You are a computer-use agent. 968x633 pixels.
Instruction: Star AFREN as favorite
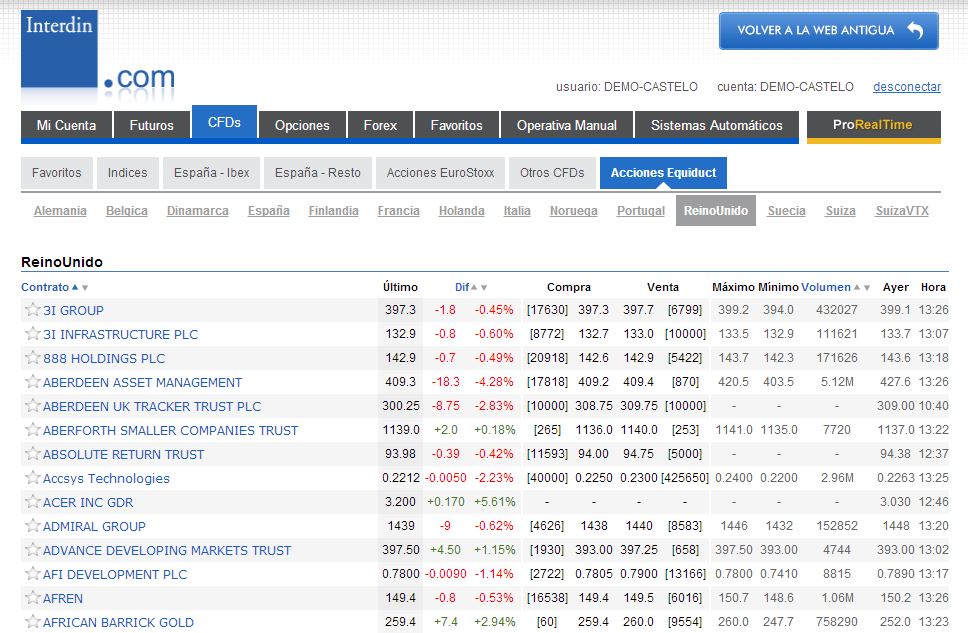[x=33, y=598]
